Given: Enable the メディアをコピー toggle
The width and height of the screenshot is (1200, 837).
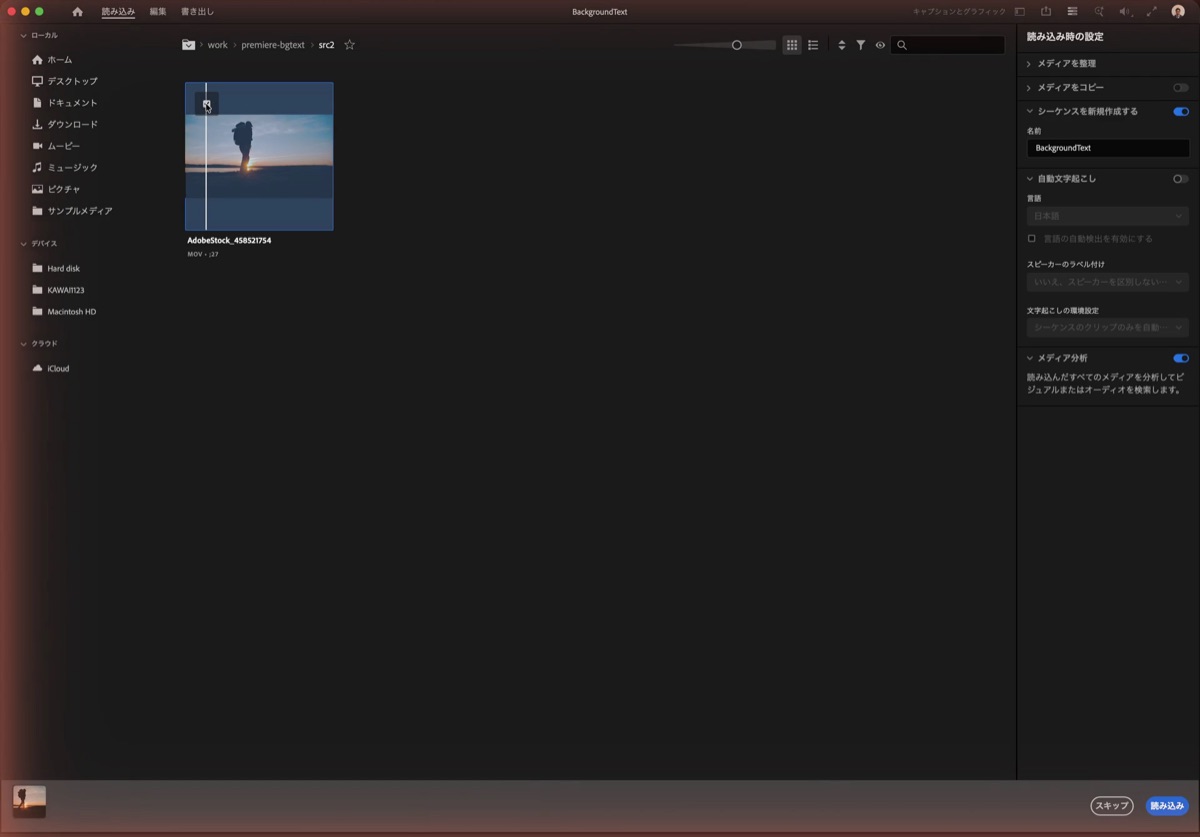Looking at the screenshot, I should coord(1181,88).
